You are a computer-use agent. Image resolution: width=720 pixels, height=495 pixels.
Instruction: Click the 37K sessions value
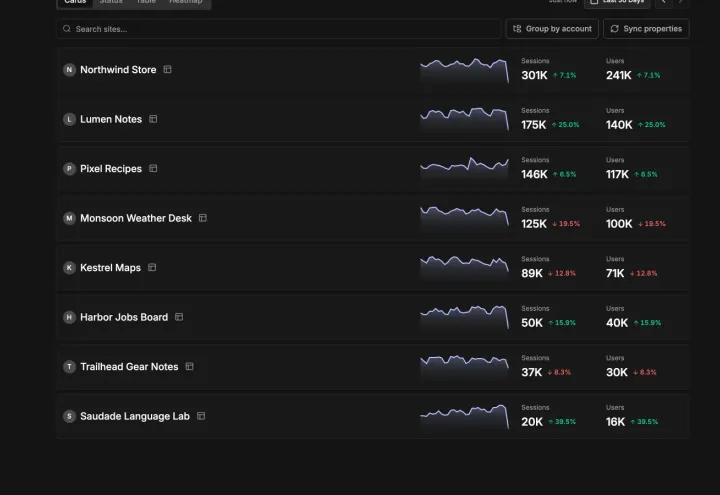(532, 372)
